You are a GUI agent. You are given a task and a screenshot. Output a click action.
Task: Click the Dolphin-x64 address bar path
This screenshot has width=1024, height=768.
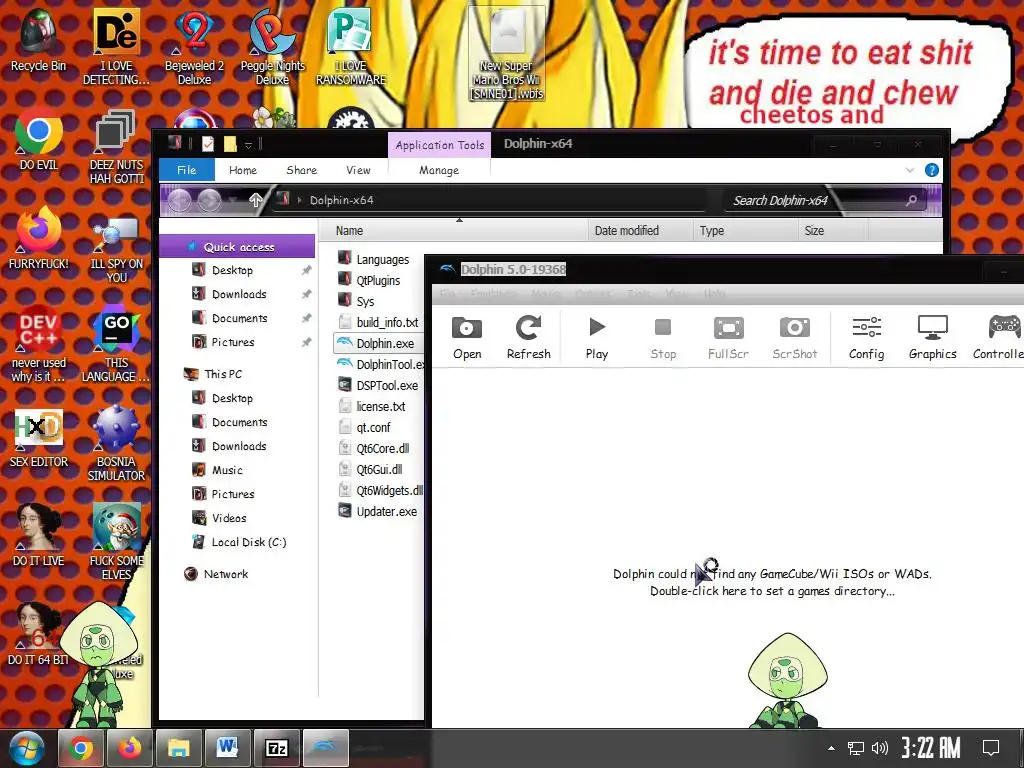342,200
